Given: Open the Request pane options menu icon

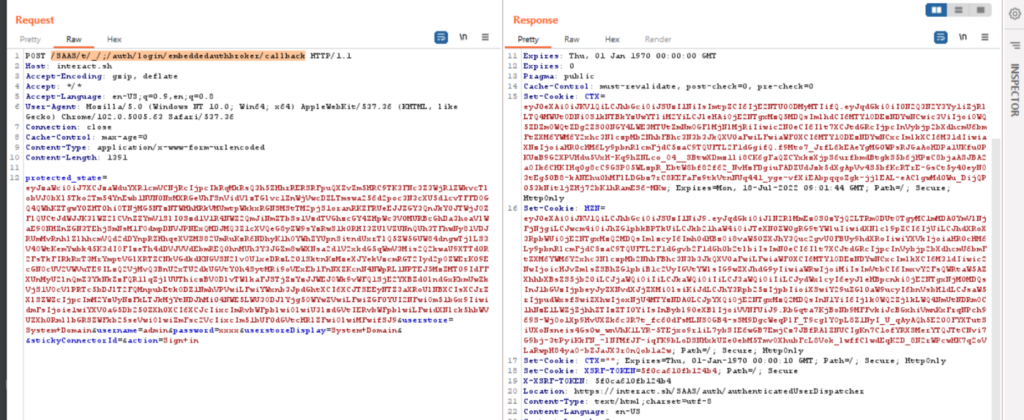Looking at the screenshot, I should (x=487, y=38).
